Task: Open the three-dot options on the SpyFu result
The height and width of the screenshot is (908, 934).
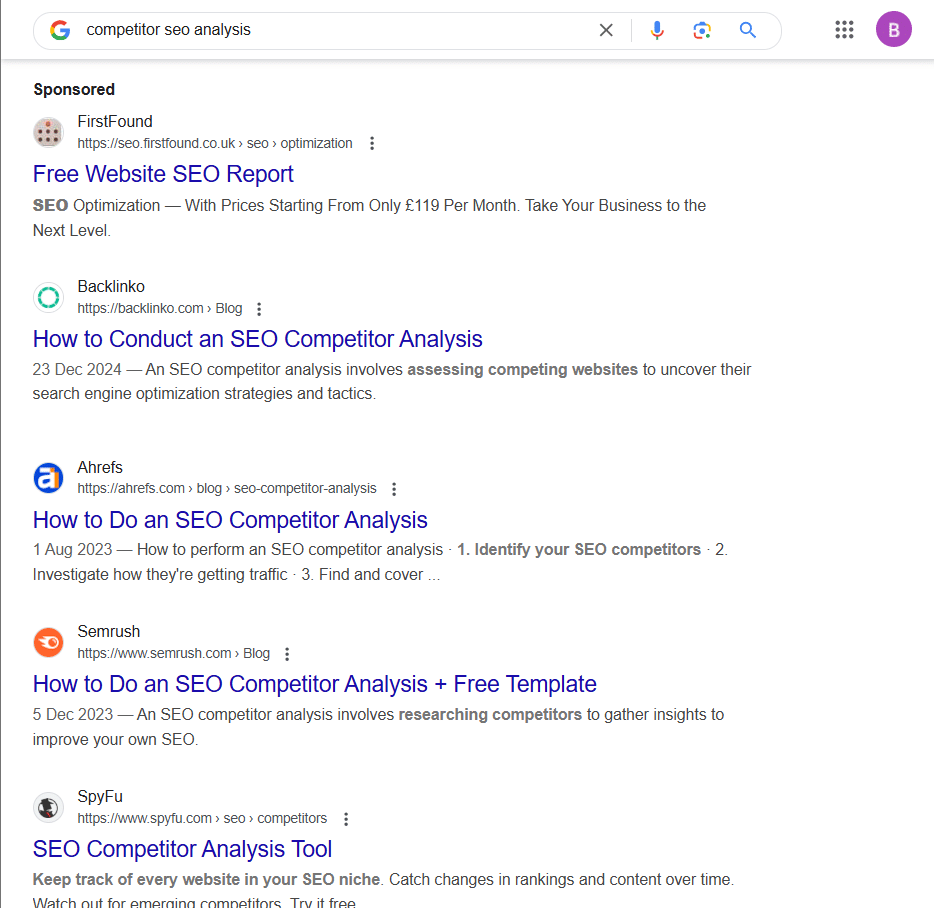Action: [345, 818]
